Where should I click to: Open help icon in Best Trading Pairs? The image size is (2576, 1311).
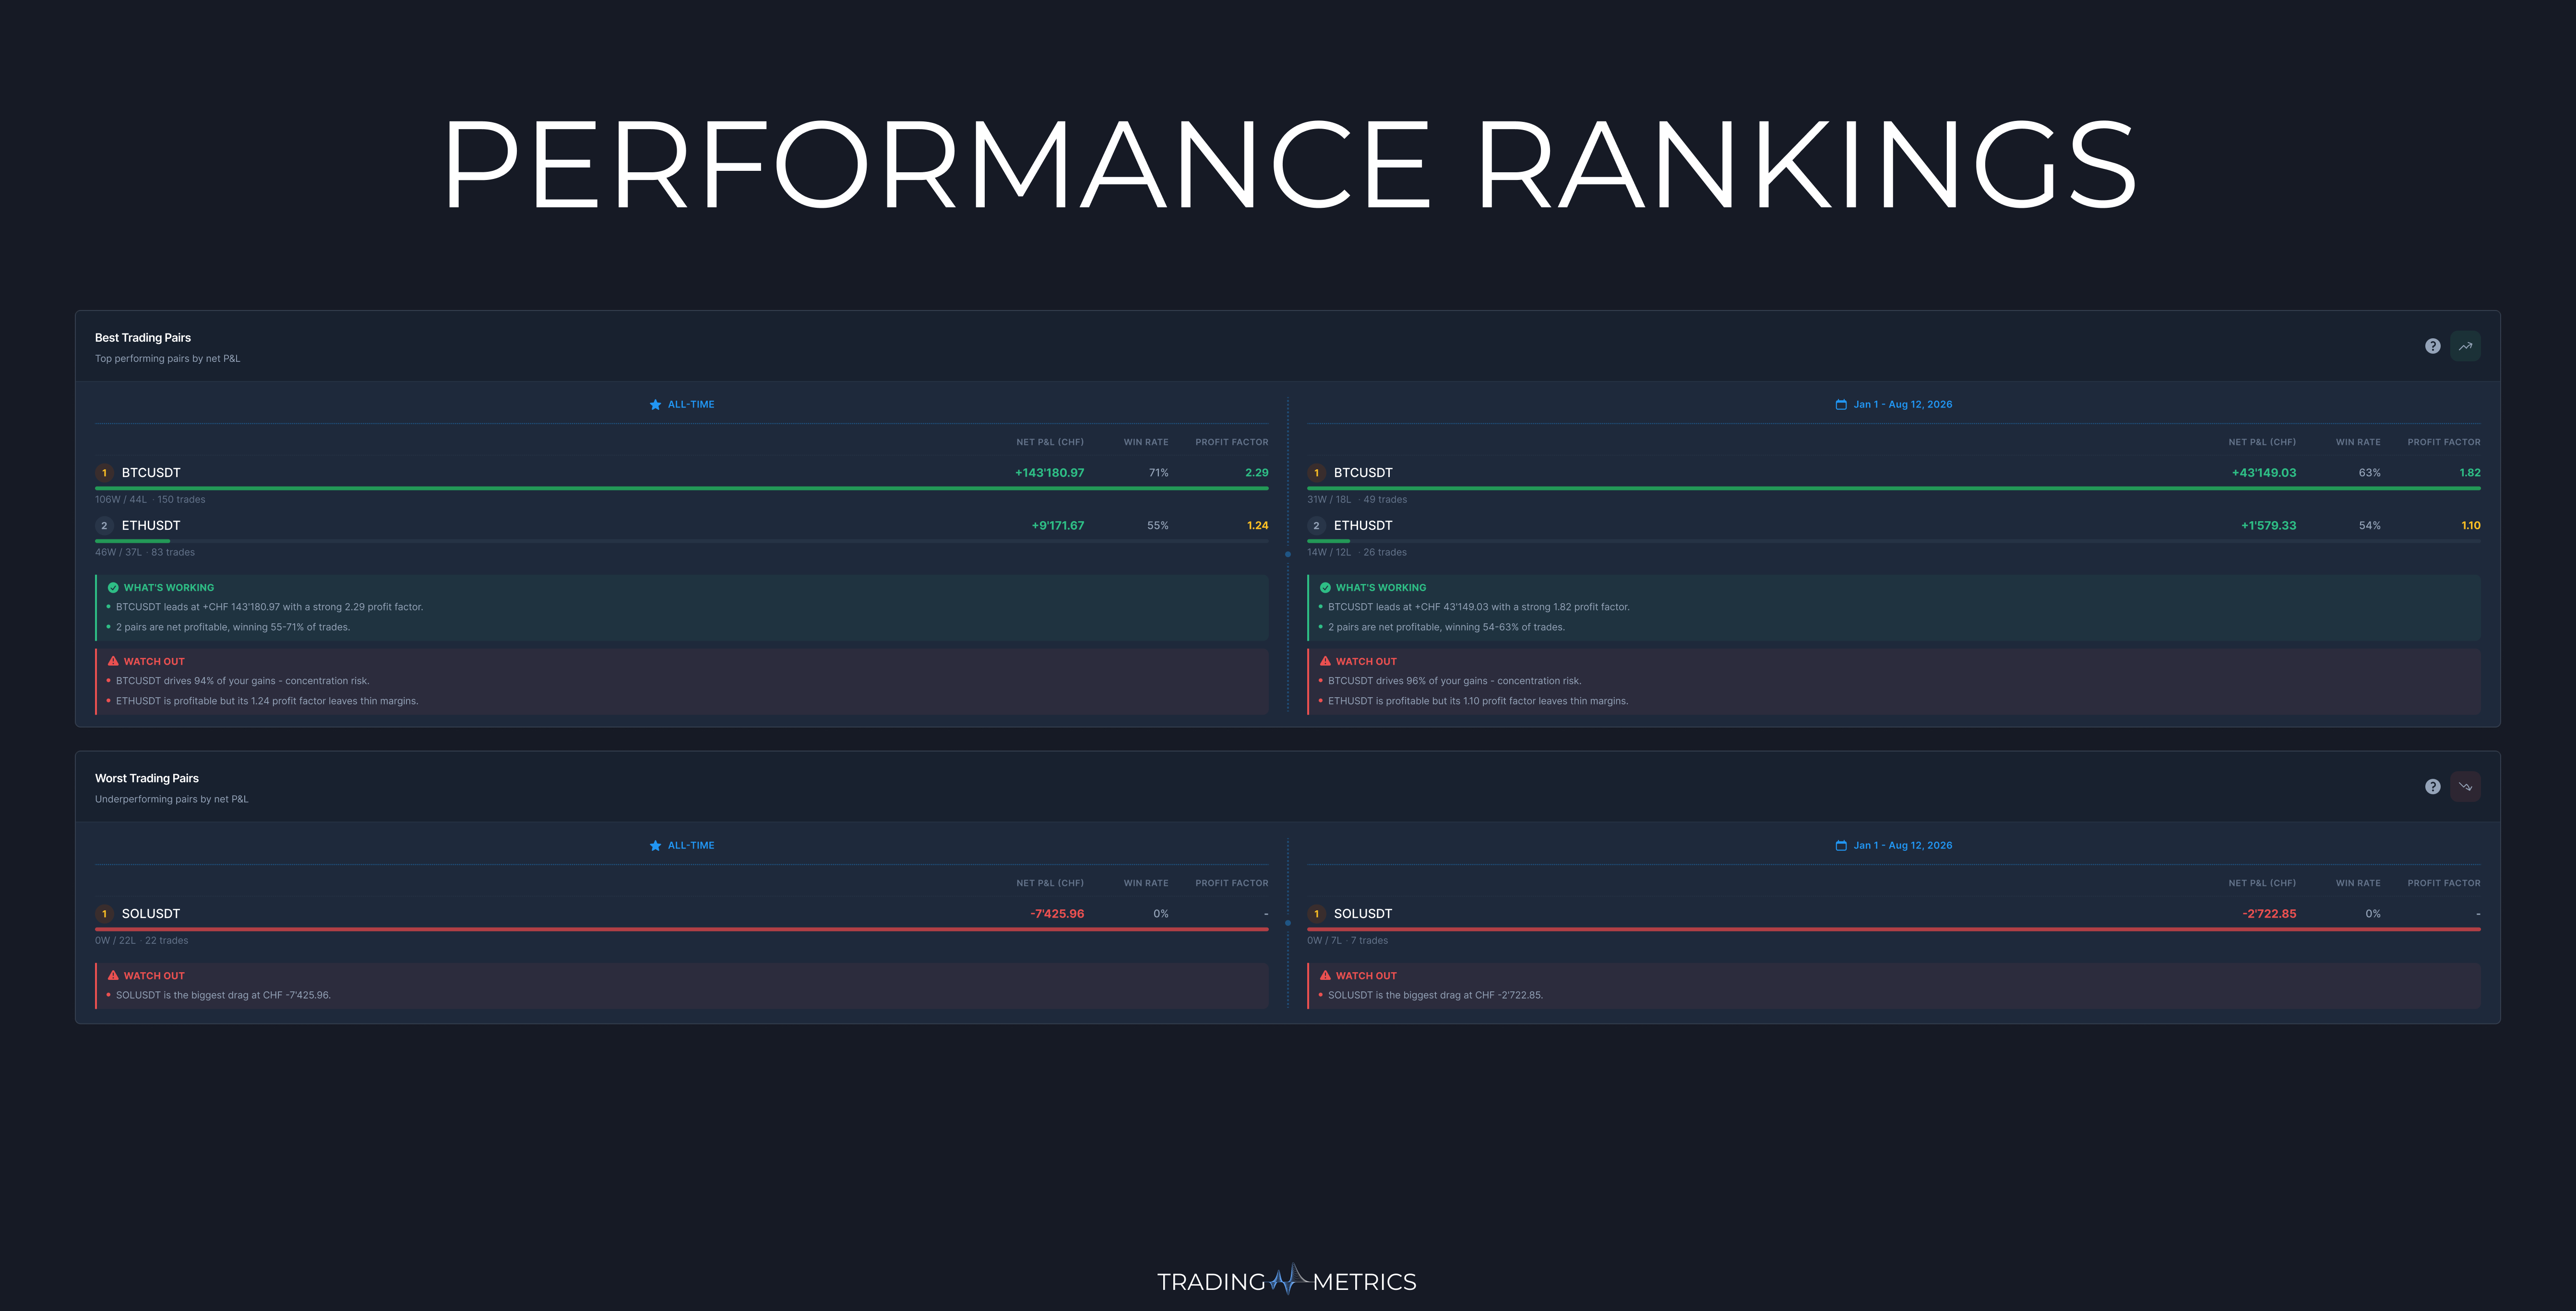[x=2432, y=346]
